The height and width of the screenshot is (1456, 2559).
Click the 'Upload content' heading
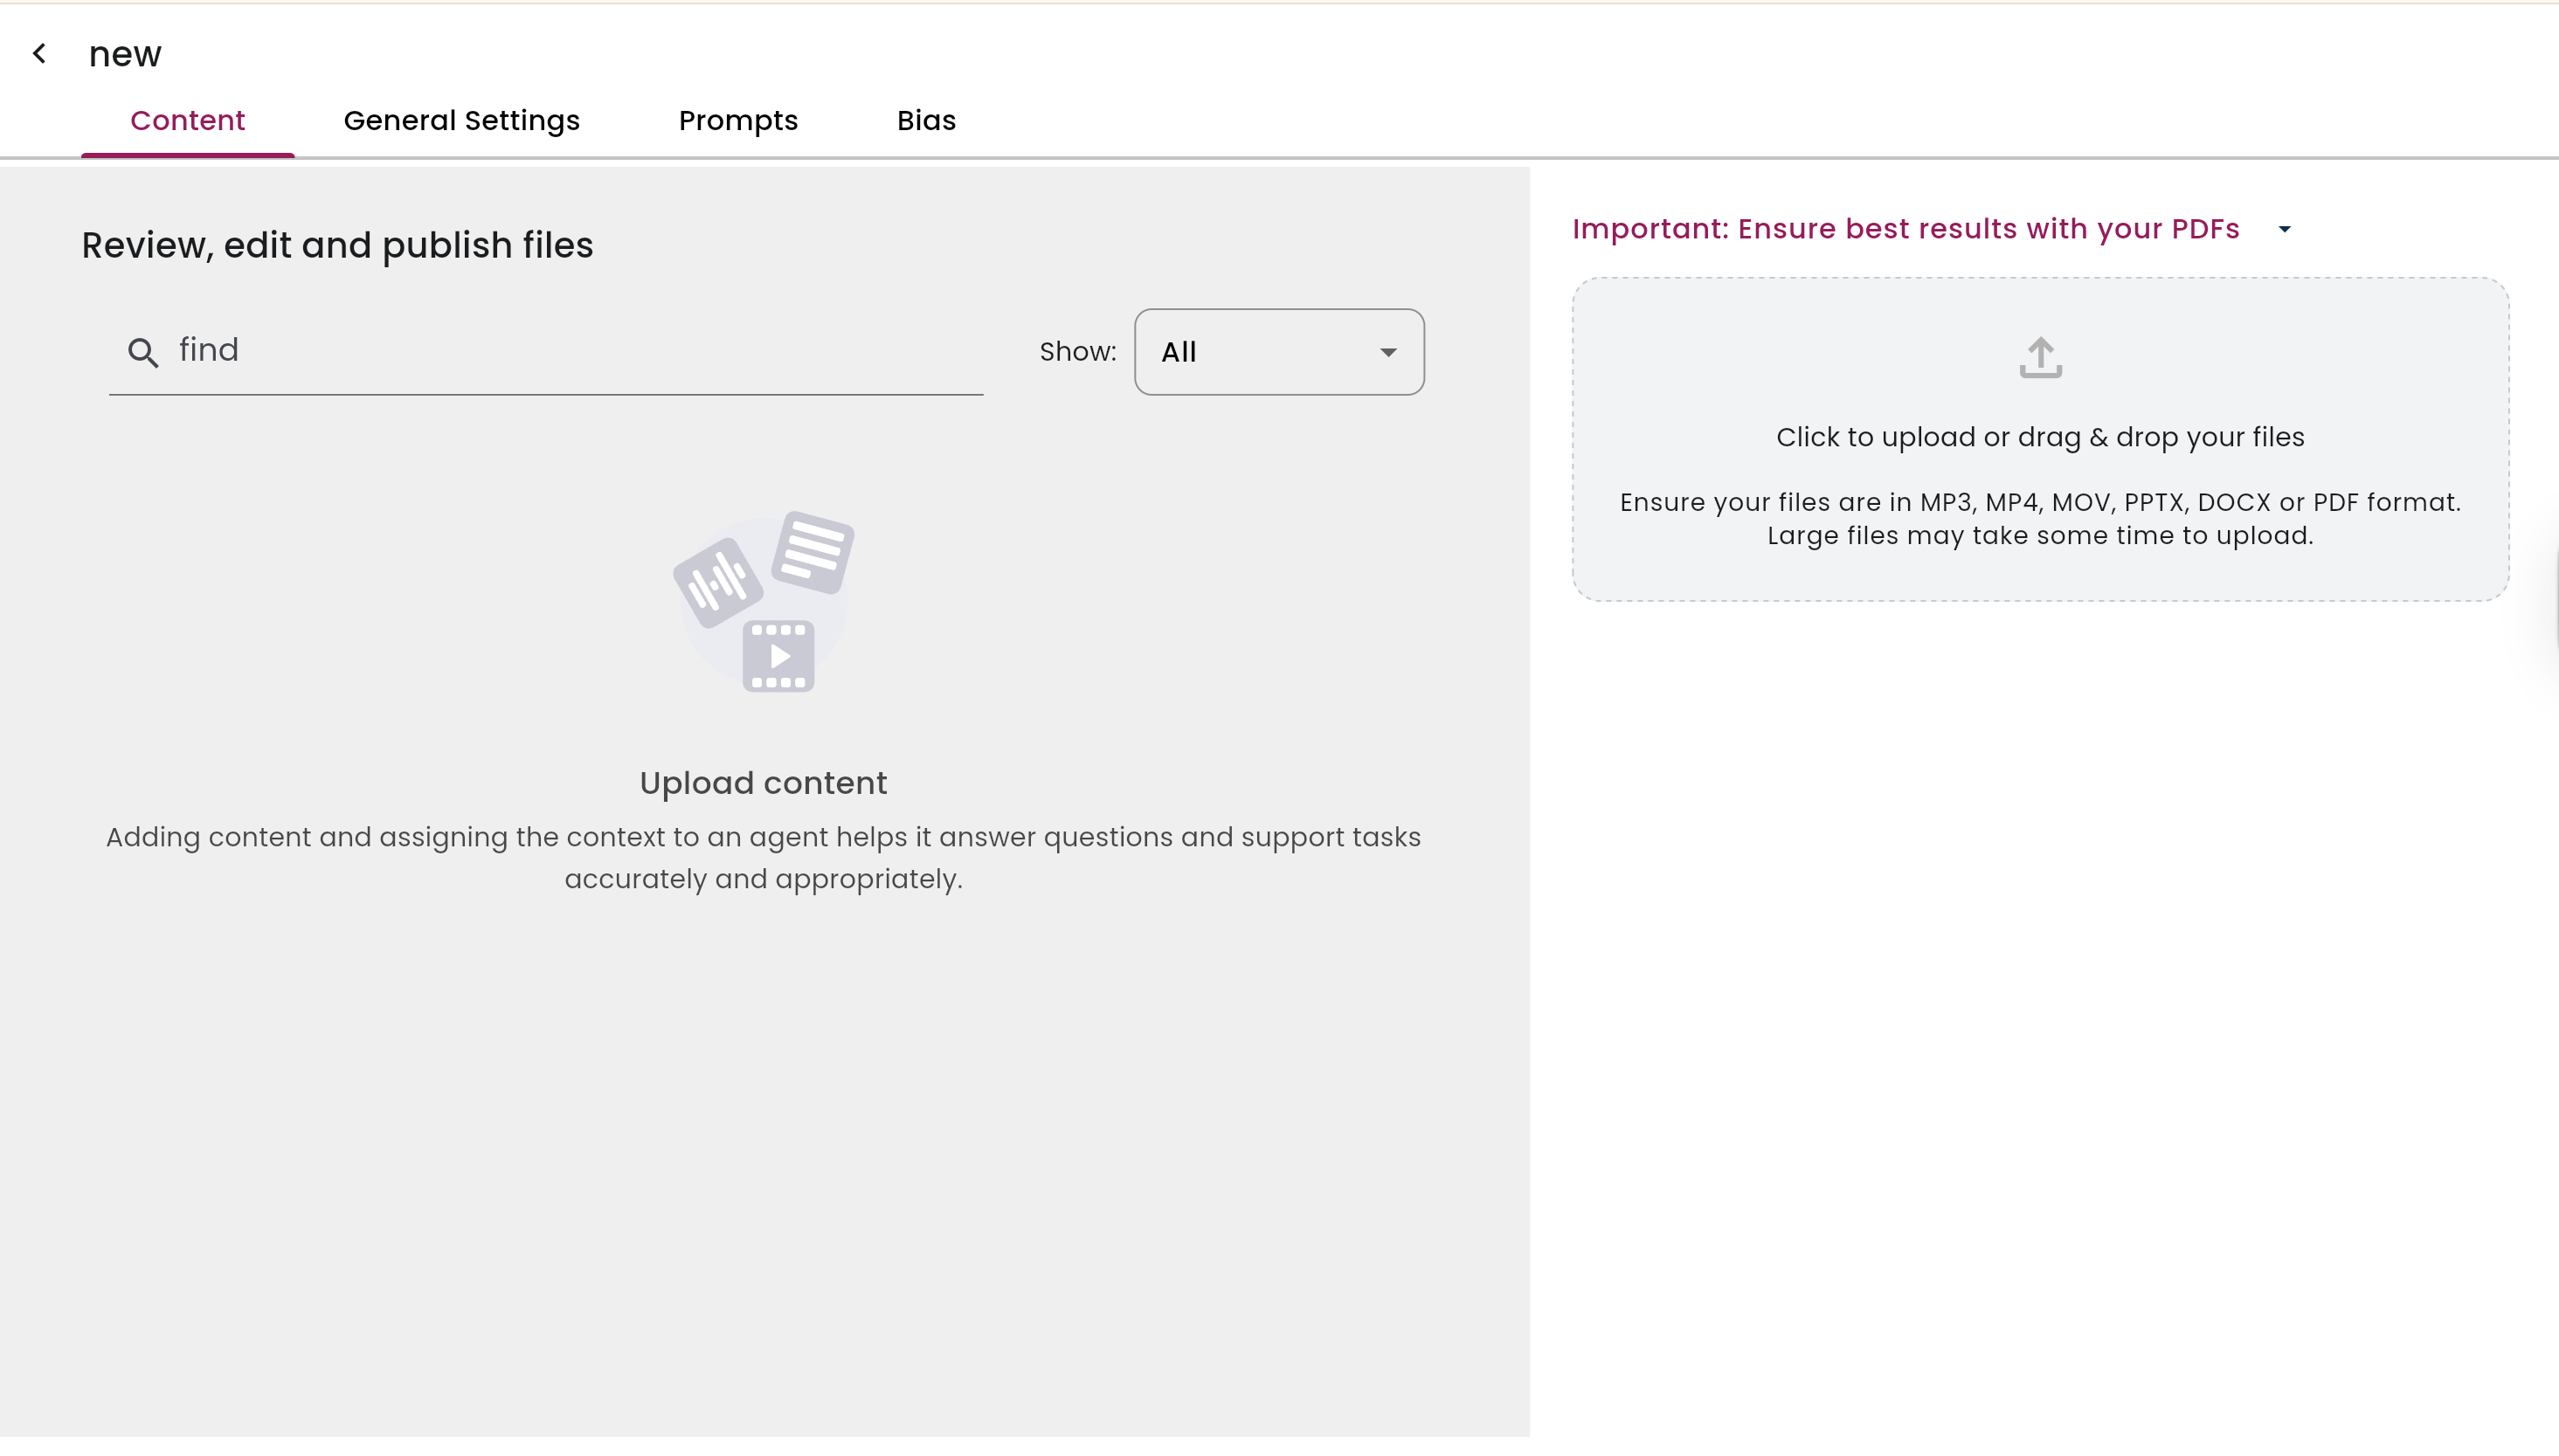(764, 783)
